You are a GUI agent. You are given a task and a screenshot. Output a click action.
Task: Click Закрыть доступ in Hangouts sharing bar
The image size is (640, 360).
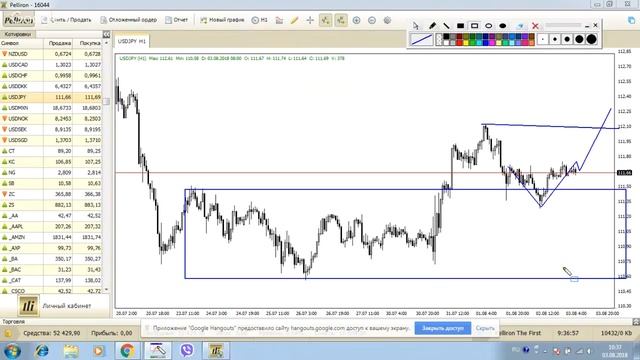(x=443, y=328)
